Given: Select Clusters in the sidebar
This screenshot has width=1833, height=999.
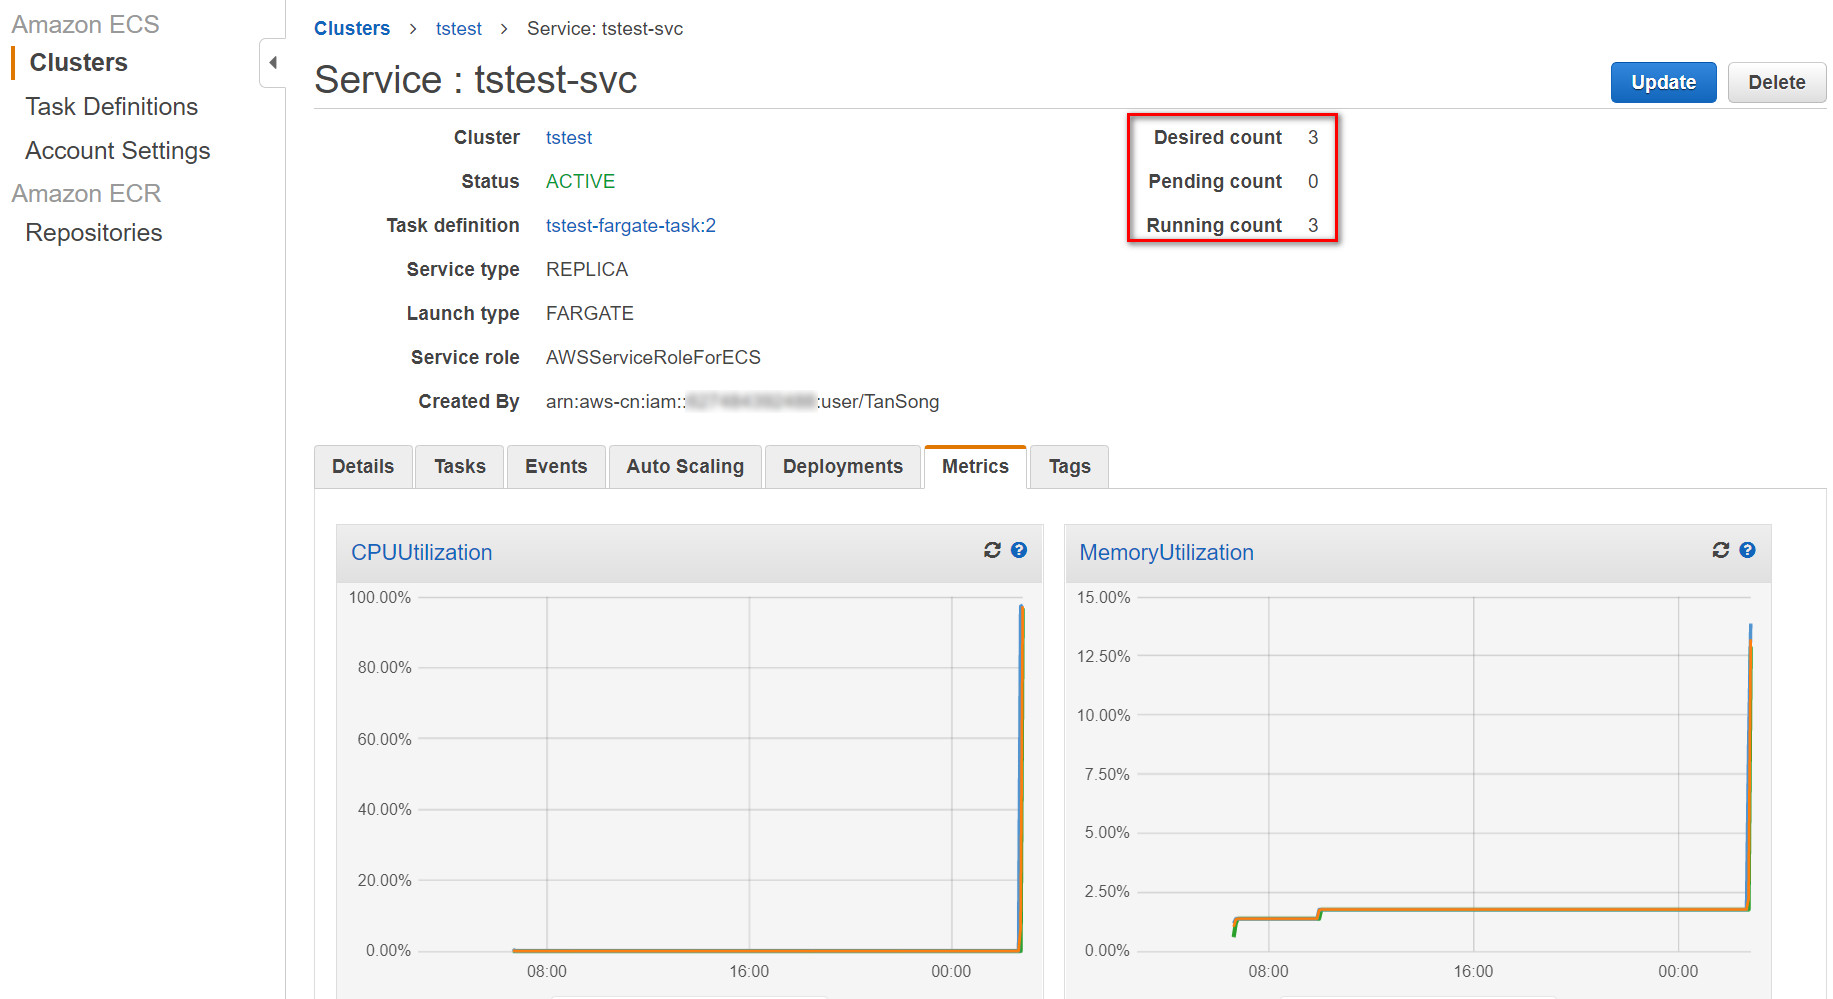Looking at the screenshot, I should 79,63.
